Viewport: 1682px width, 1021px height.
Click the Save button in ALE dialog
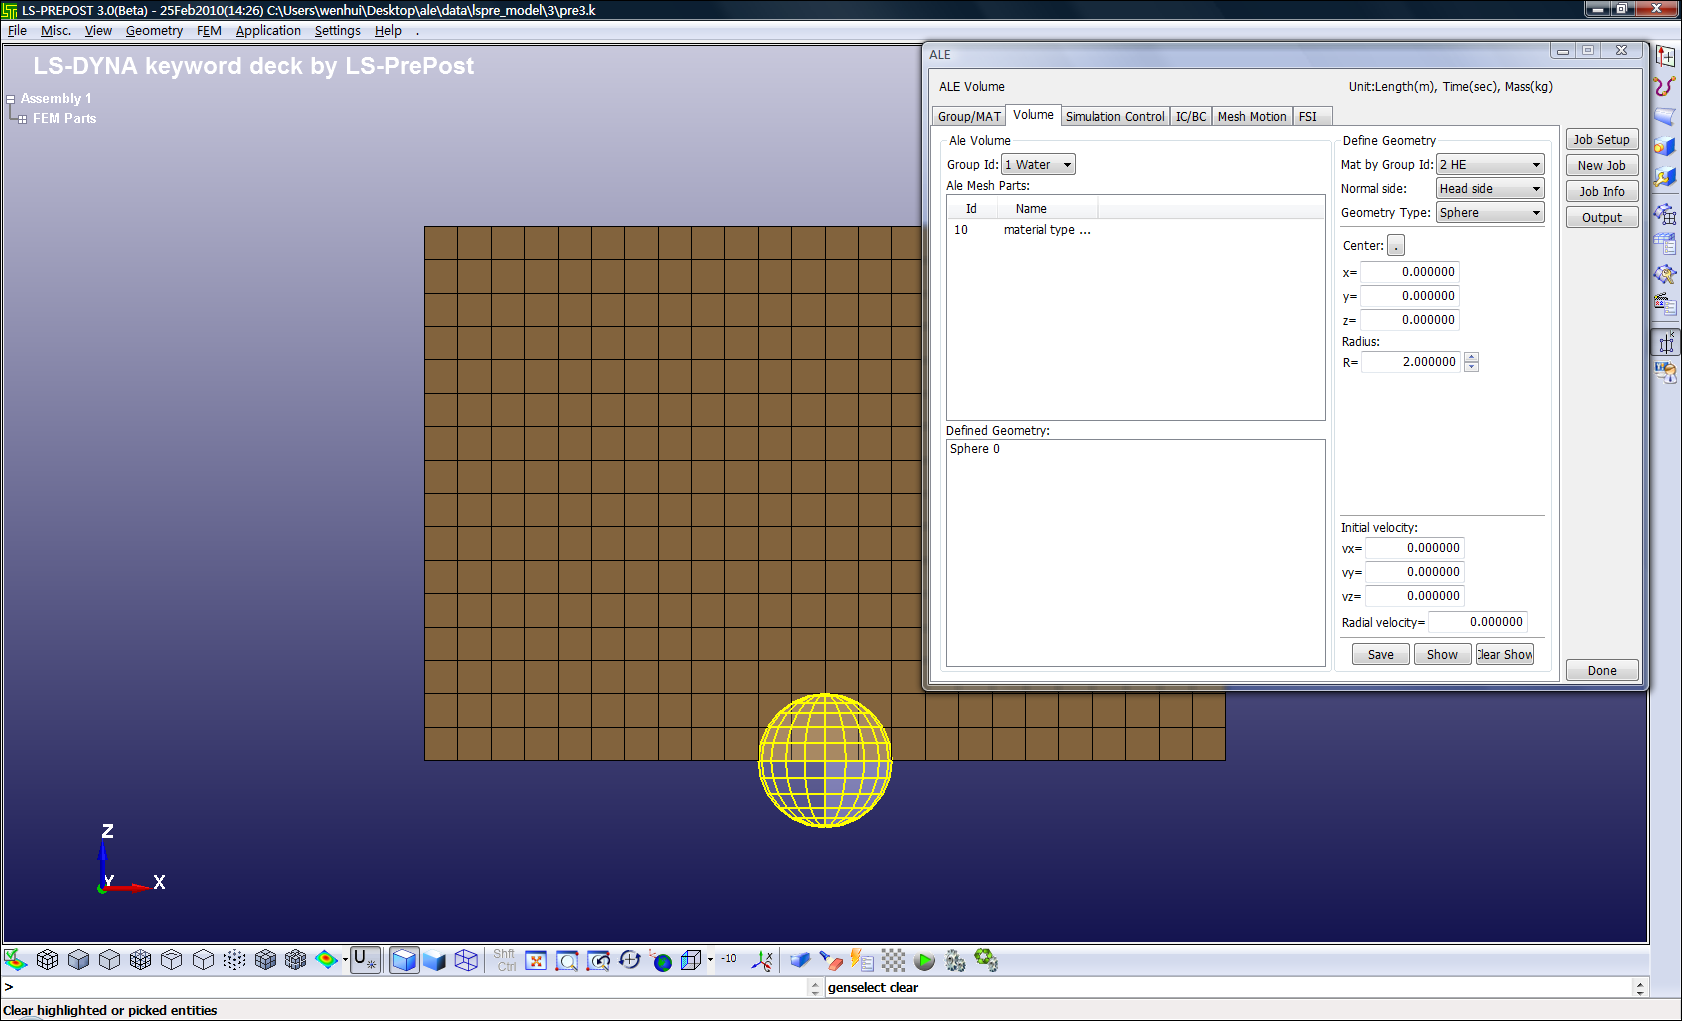point(1380,655)
